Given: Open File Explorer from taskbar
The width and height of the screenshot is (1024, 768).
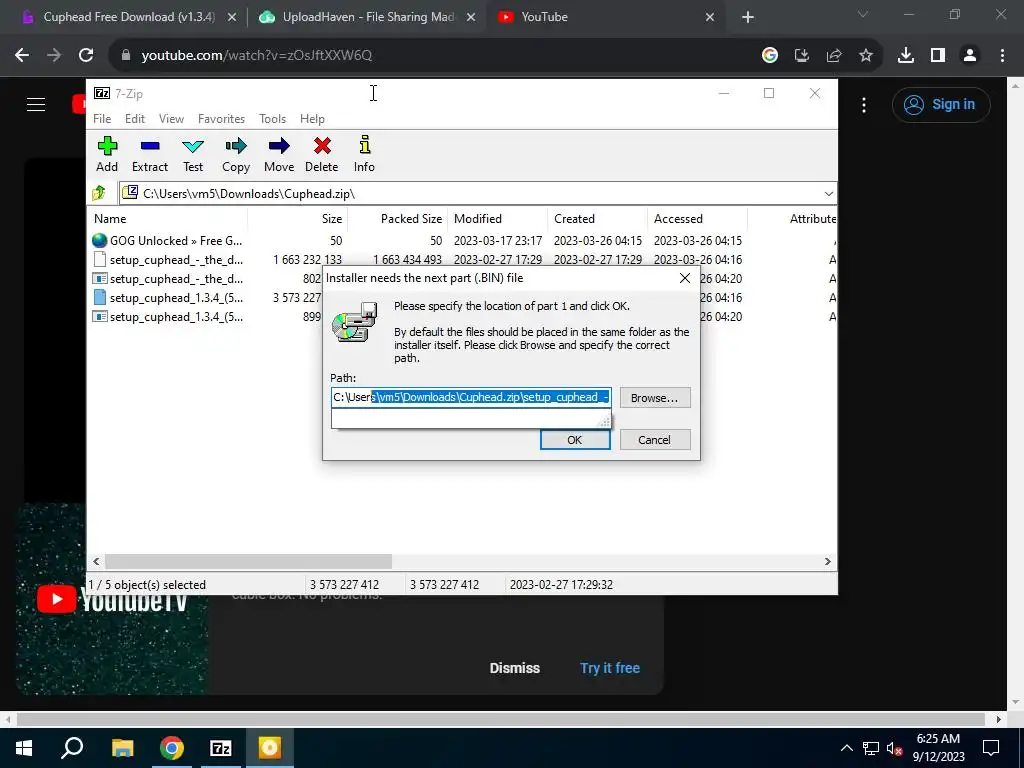Looking at the screenshot, I should 122,748.
